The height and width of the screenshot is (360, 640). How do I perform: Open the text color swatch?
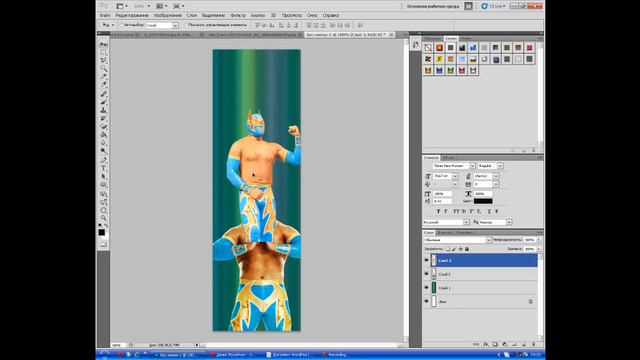483,201
